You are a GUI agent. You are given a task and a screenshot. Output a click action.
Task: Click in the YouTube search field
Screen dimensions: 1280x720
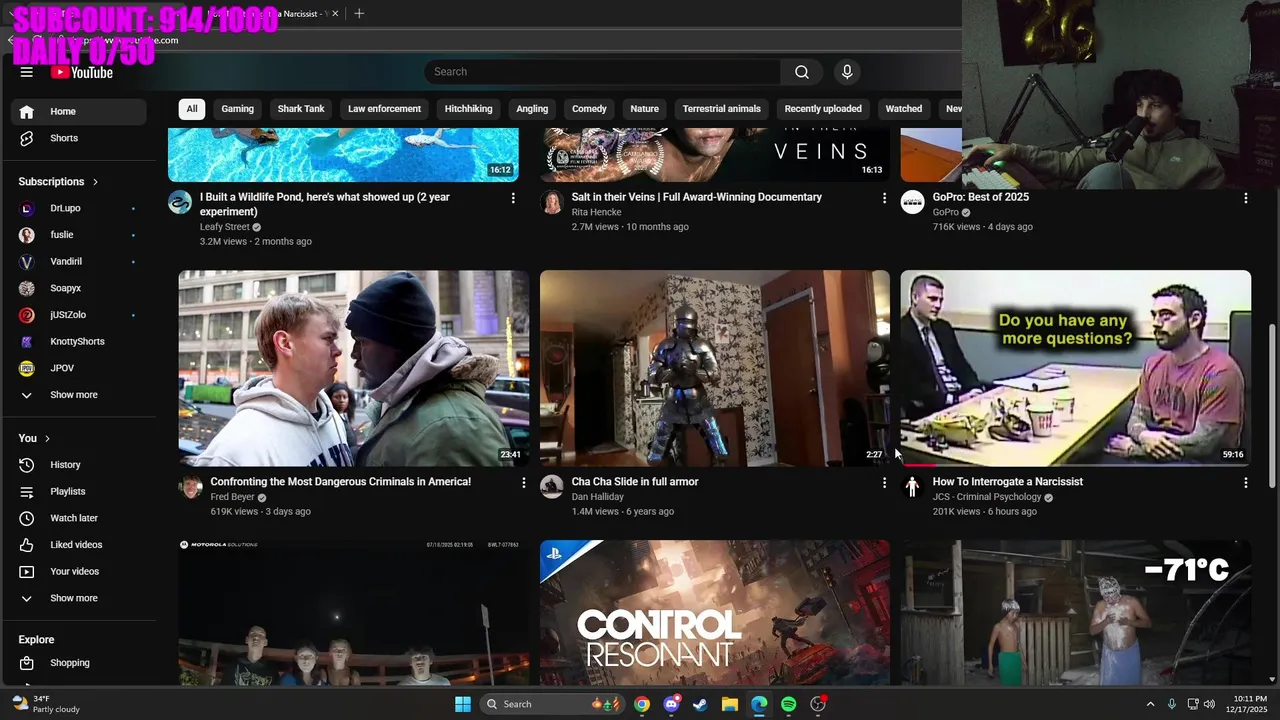[x=603, y=72]
